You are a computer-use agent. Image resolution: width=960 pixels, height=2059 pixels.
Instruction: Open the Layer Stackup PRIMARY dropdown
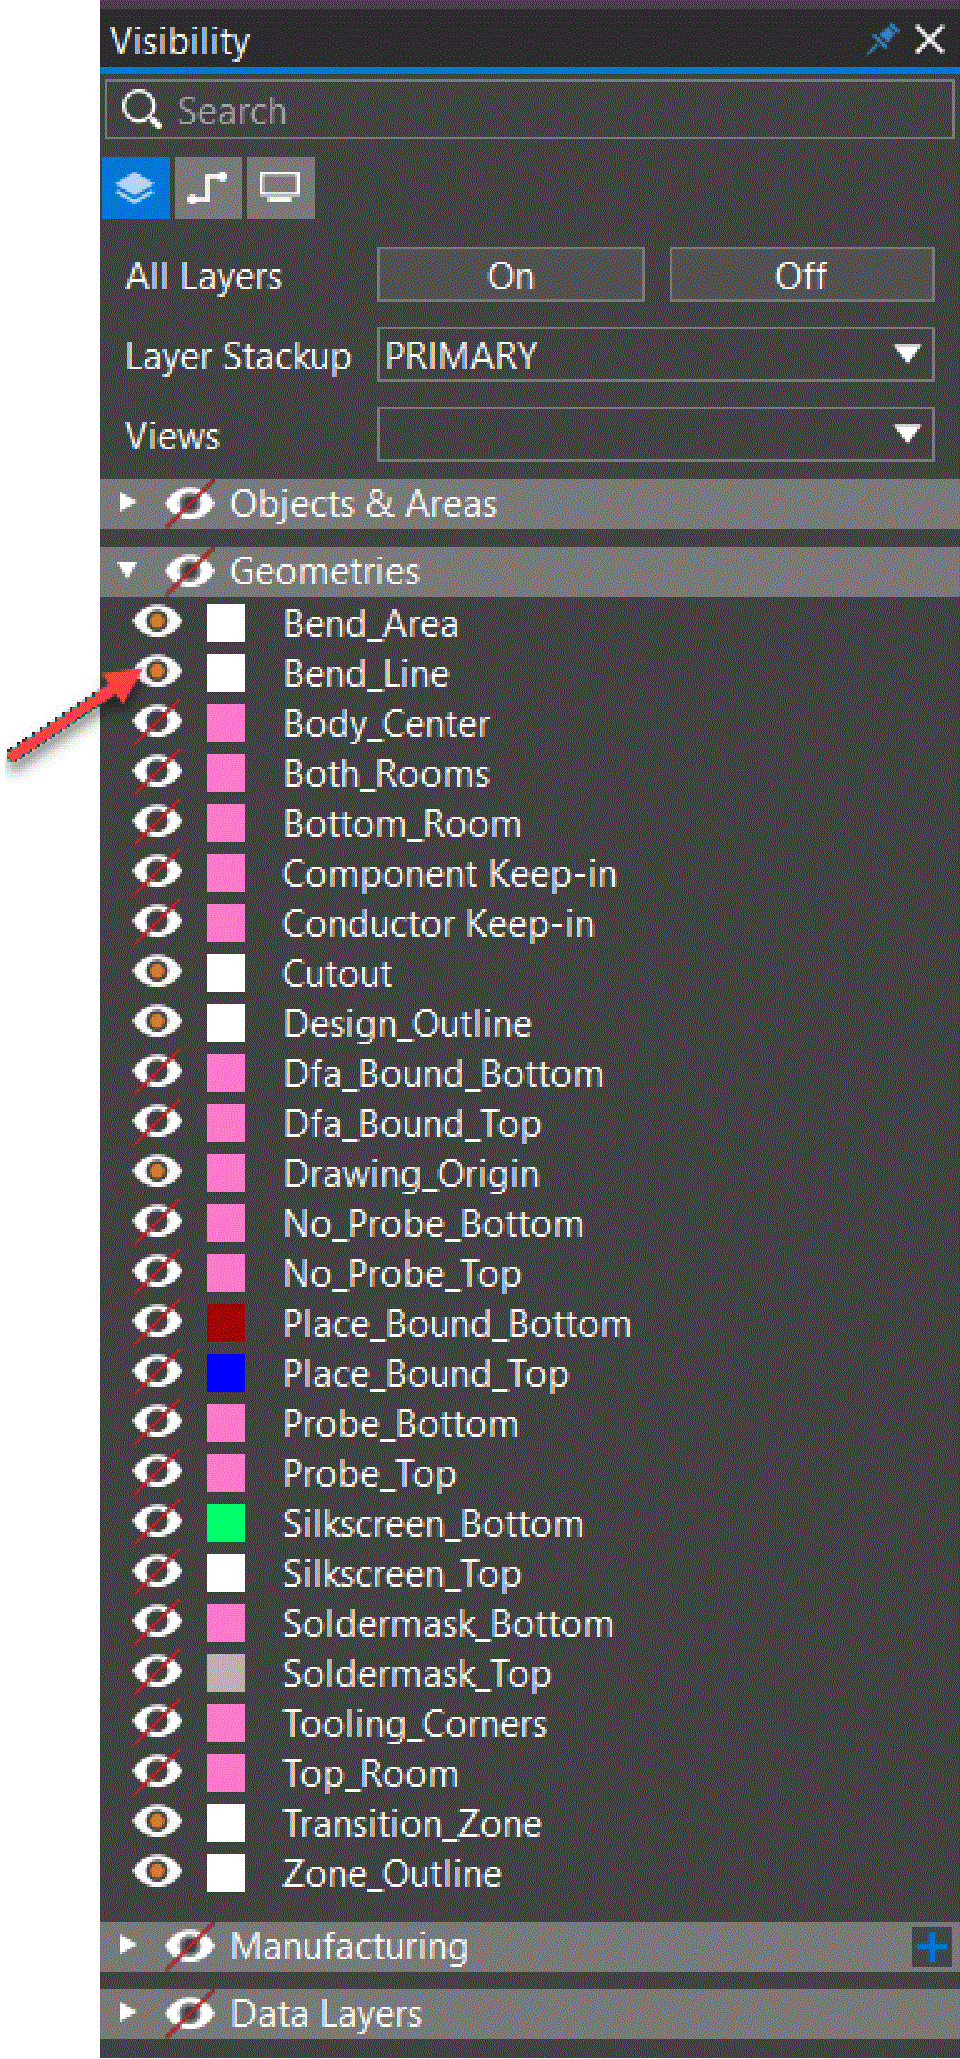655,355
